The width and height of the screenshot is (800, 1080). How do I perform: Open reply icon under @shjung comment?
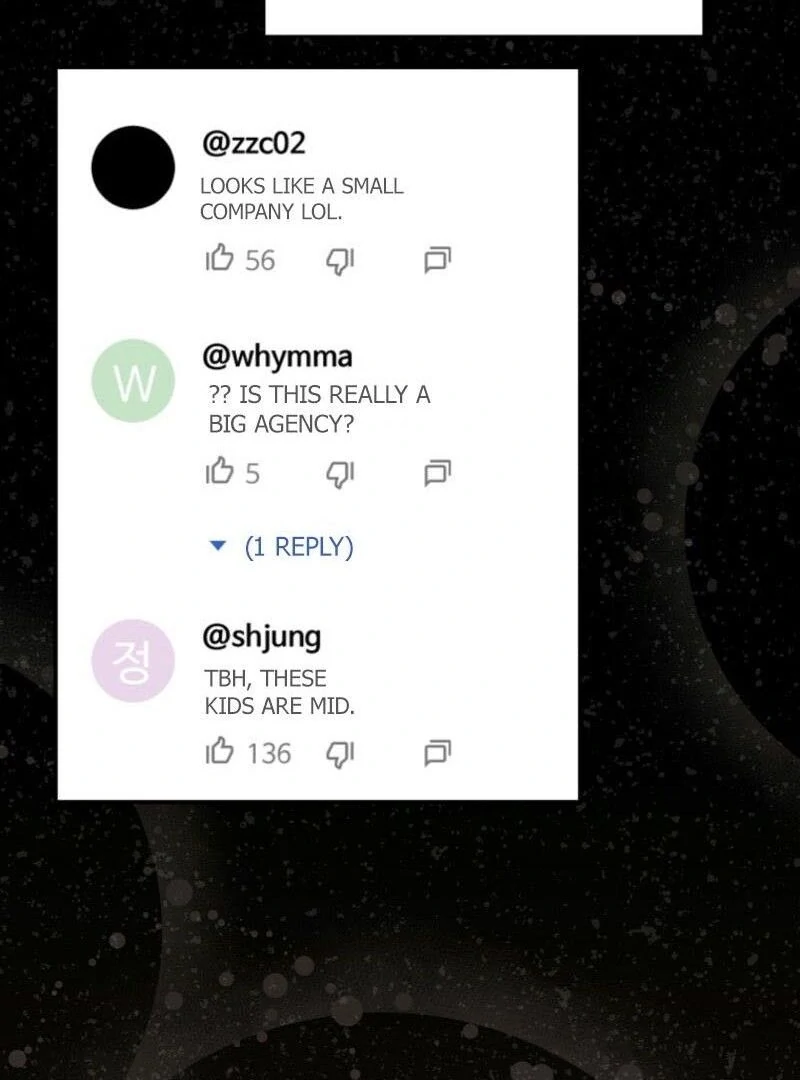438,753
